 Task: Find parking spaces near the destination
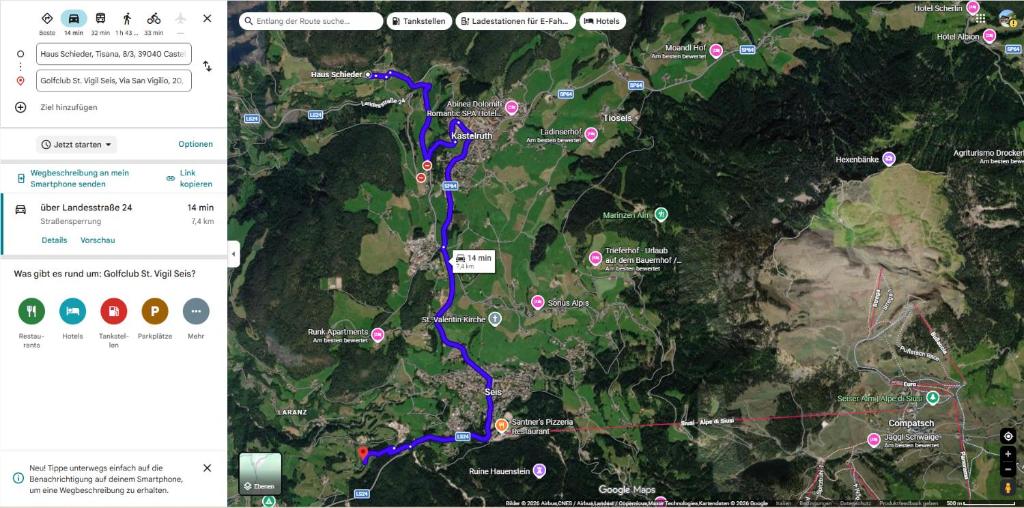(155, 311)
